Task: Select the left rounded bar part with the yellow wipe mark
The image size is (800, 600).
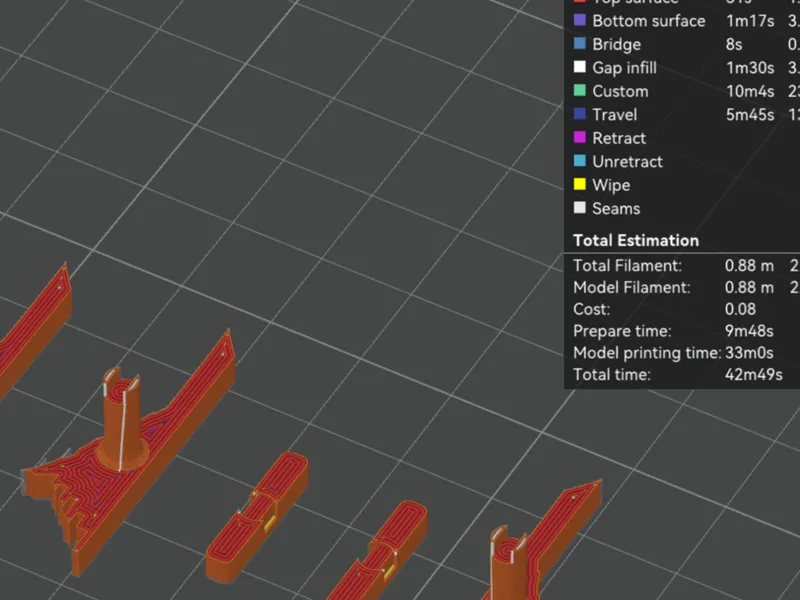Action: (257, 516)
